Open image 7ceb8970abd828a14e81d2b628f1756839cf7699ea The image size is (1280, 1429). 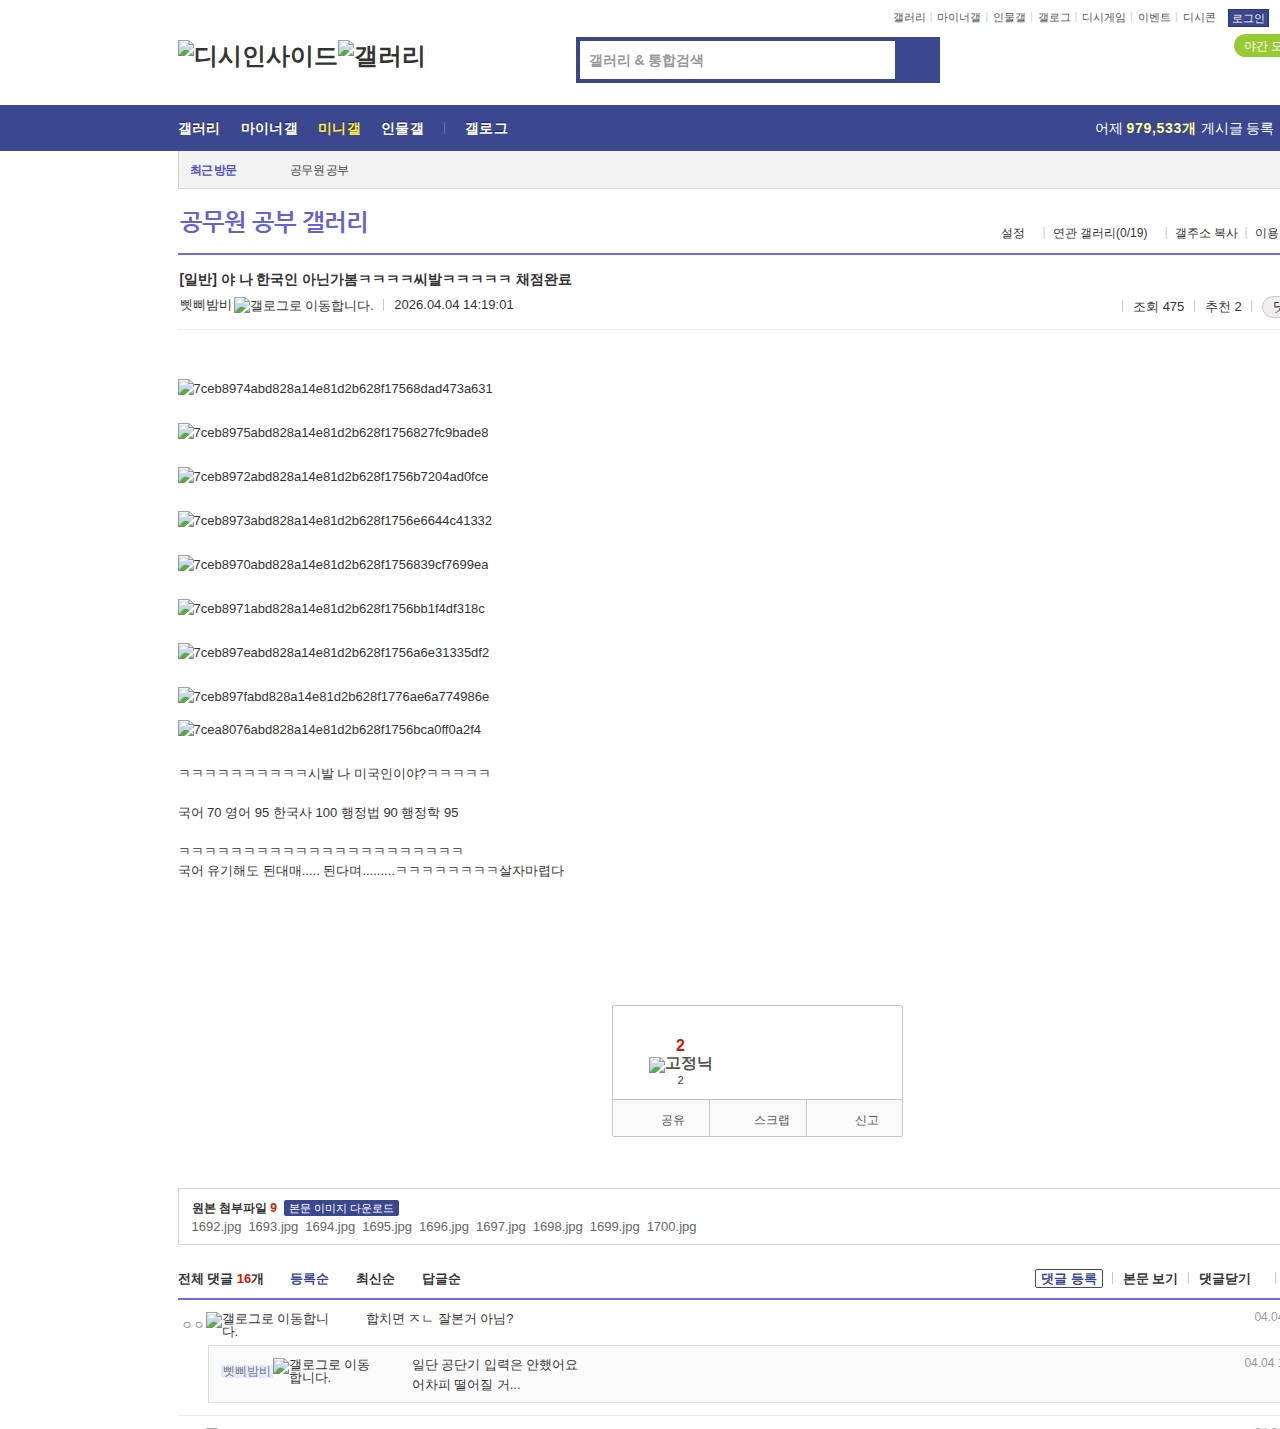point(333,565)
